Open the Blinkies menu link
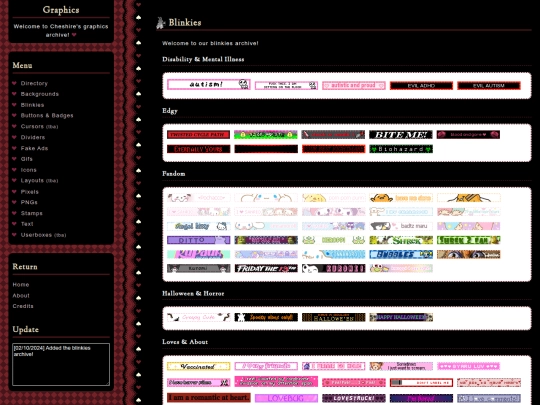The image size is (540, 405). [32, 105]
